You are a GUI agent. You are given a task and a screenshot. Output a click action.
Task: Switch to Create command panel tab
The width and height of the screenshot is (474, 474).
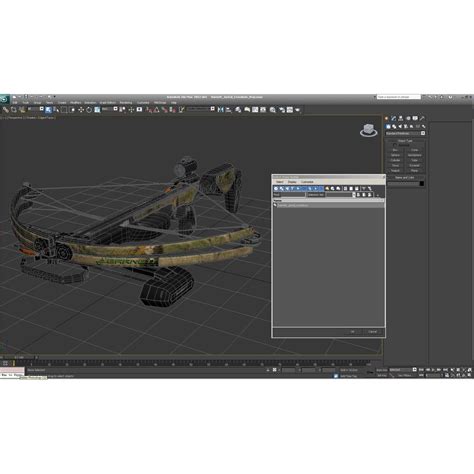click(x=386, y=118)
